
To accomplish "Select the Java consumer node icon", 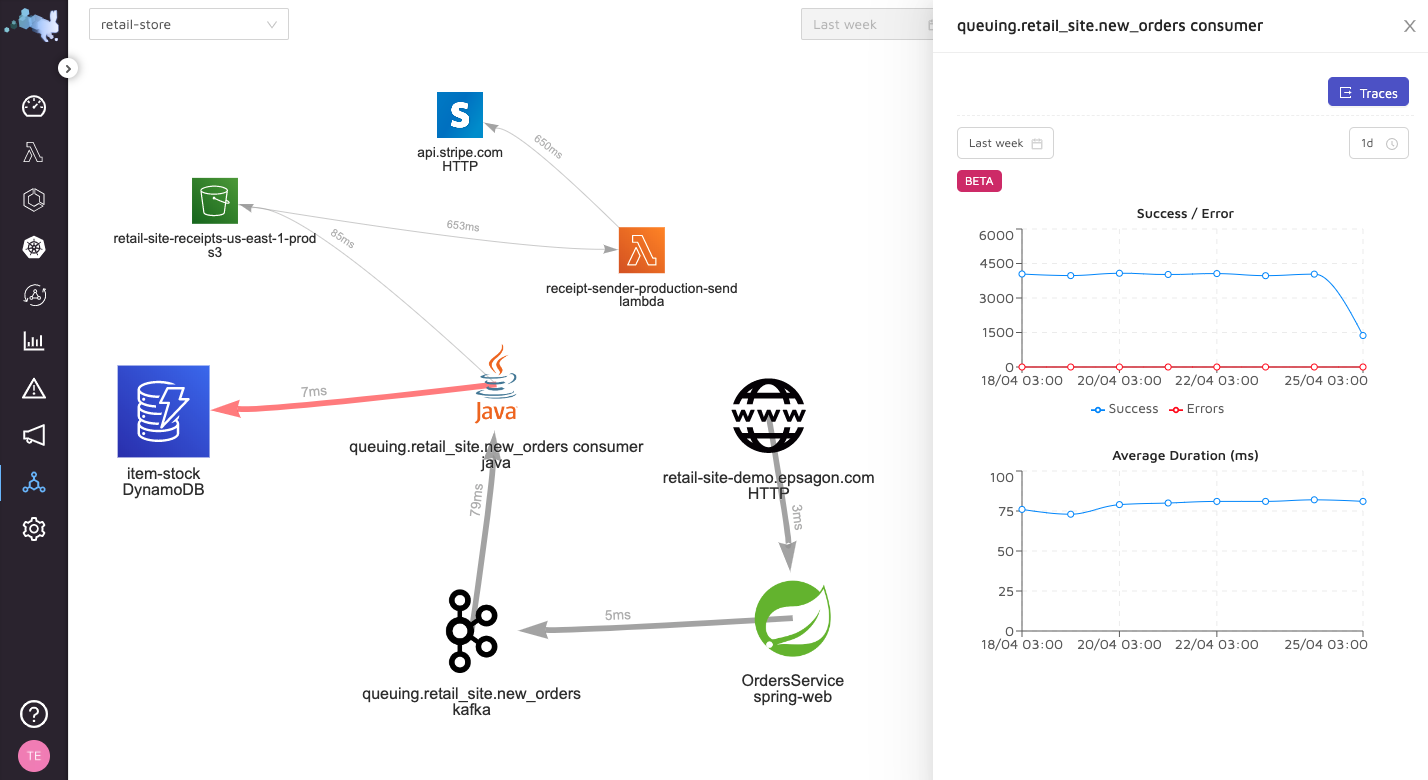I will pos(496,386).
